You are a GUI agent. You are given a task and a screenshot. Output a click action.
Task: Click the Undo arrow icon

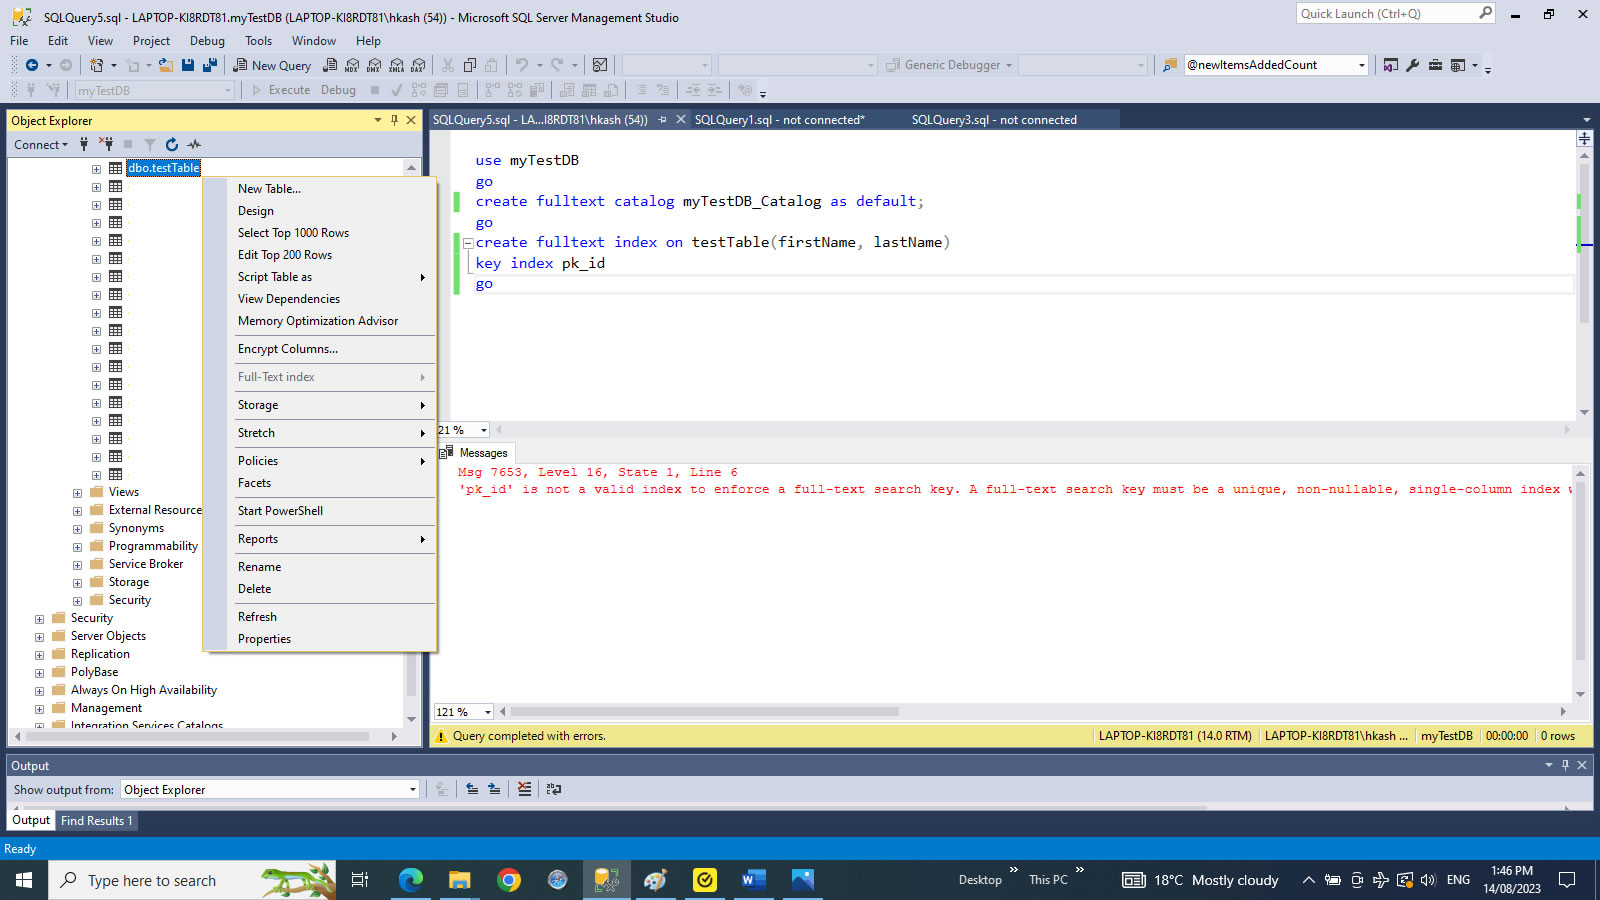(521, 65)
